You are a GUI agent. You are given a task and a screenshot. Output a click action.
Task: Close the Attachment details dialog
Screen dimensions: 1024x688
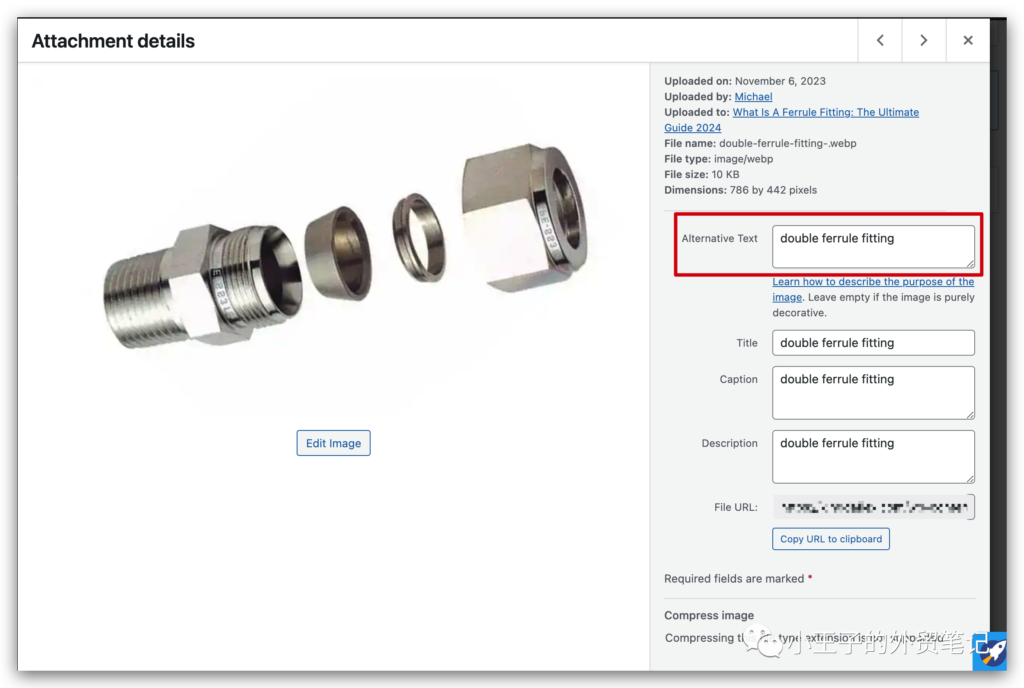coord(967,41)
